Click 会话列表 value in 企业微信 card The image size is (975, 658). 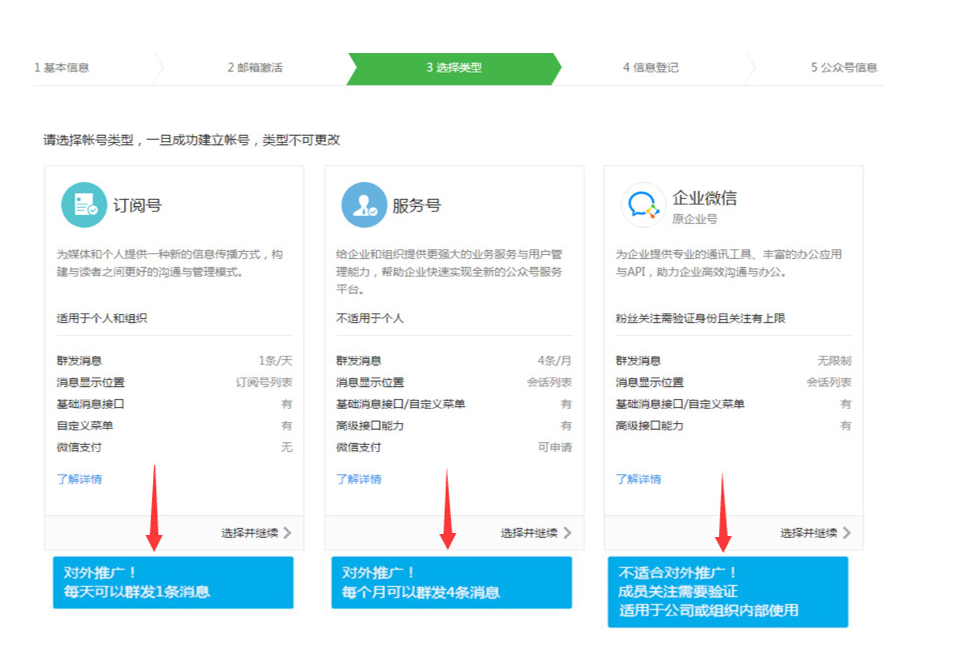829,382
